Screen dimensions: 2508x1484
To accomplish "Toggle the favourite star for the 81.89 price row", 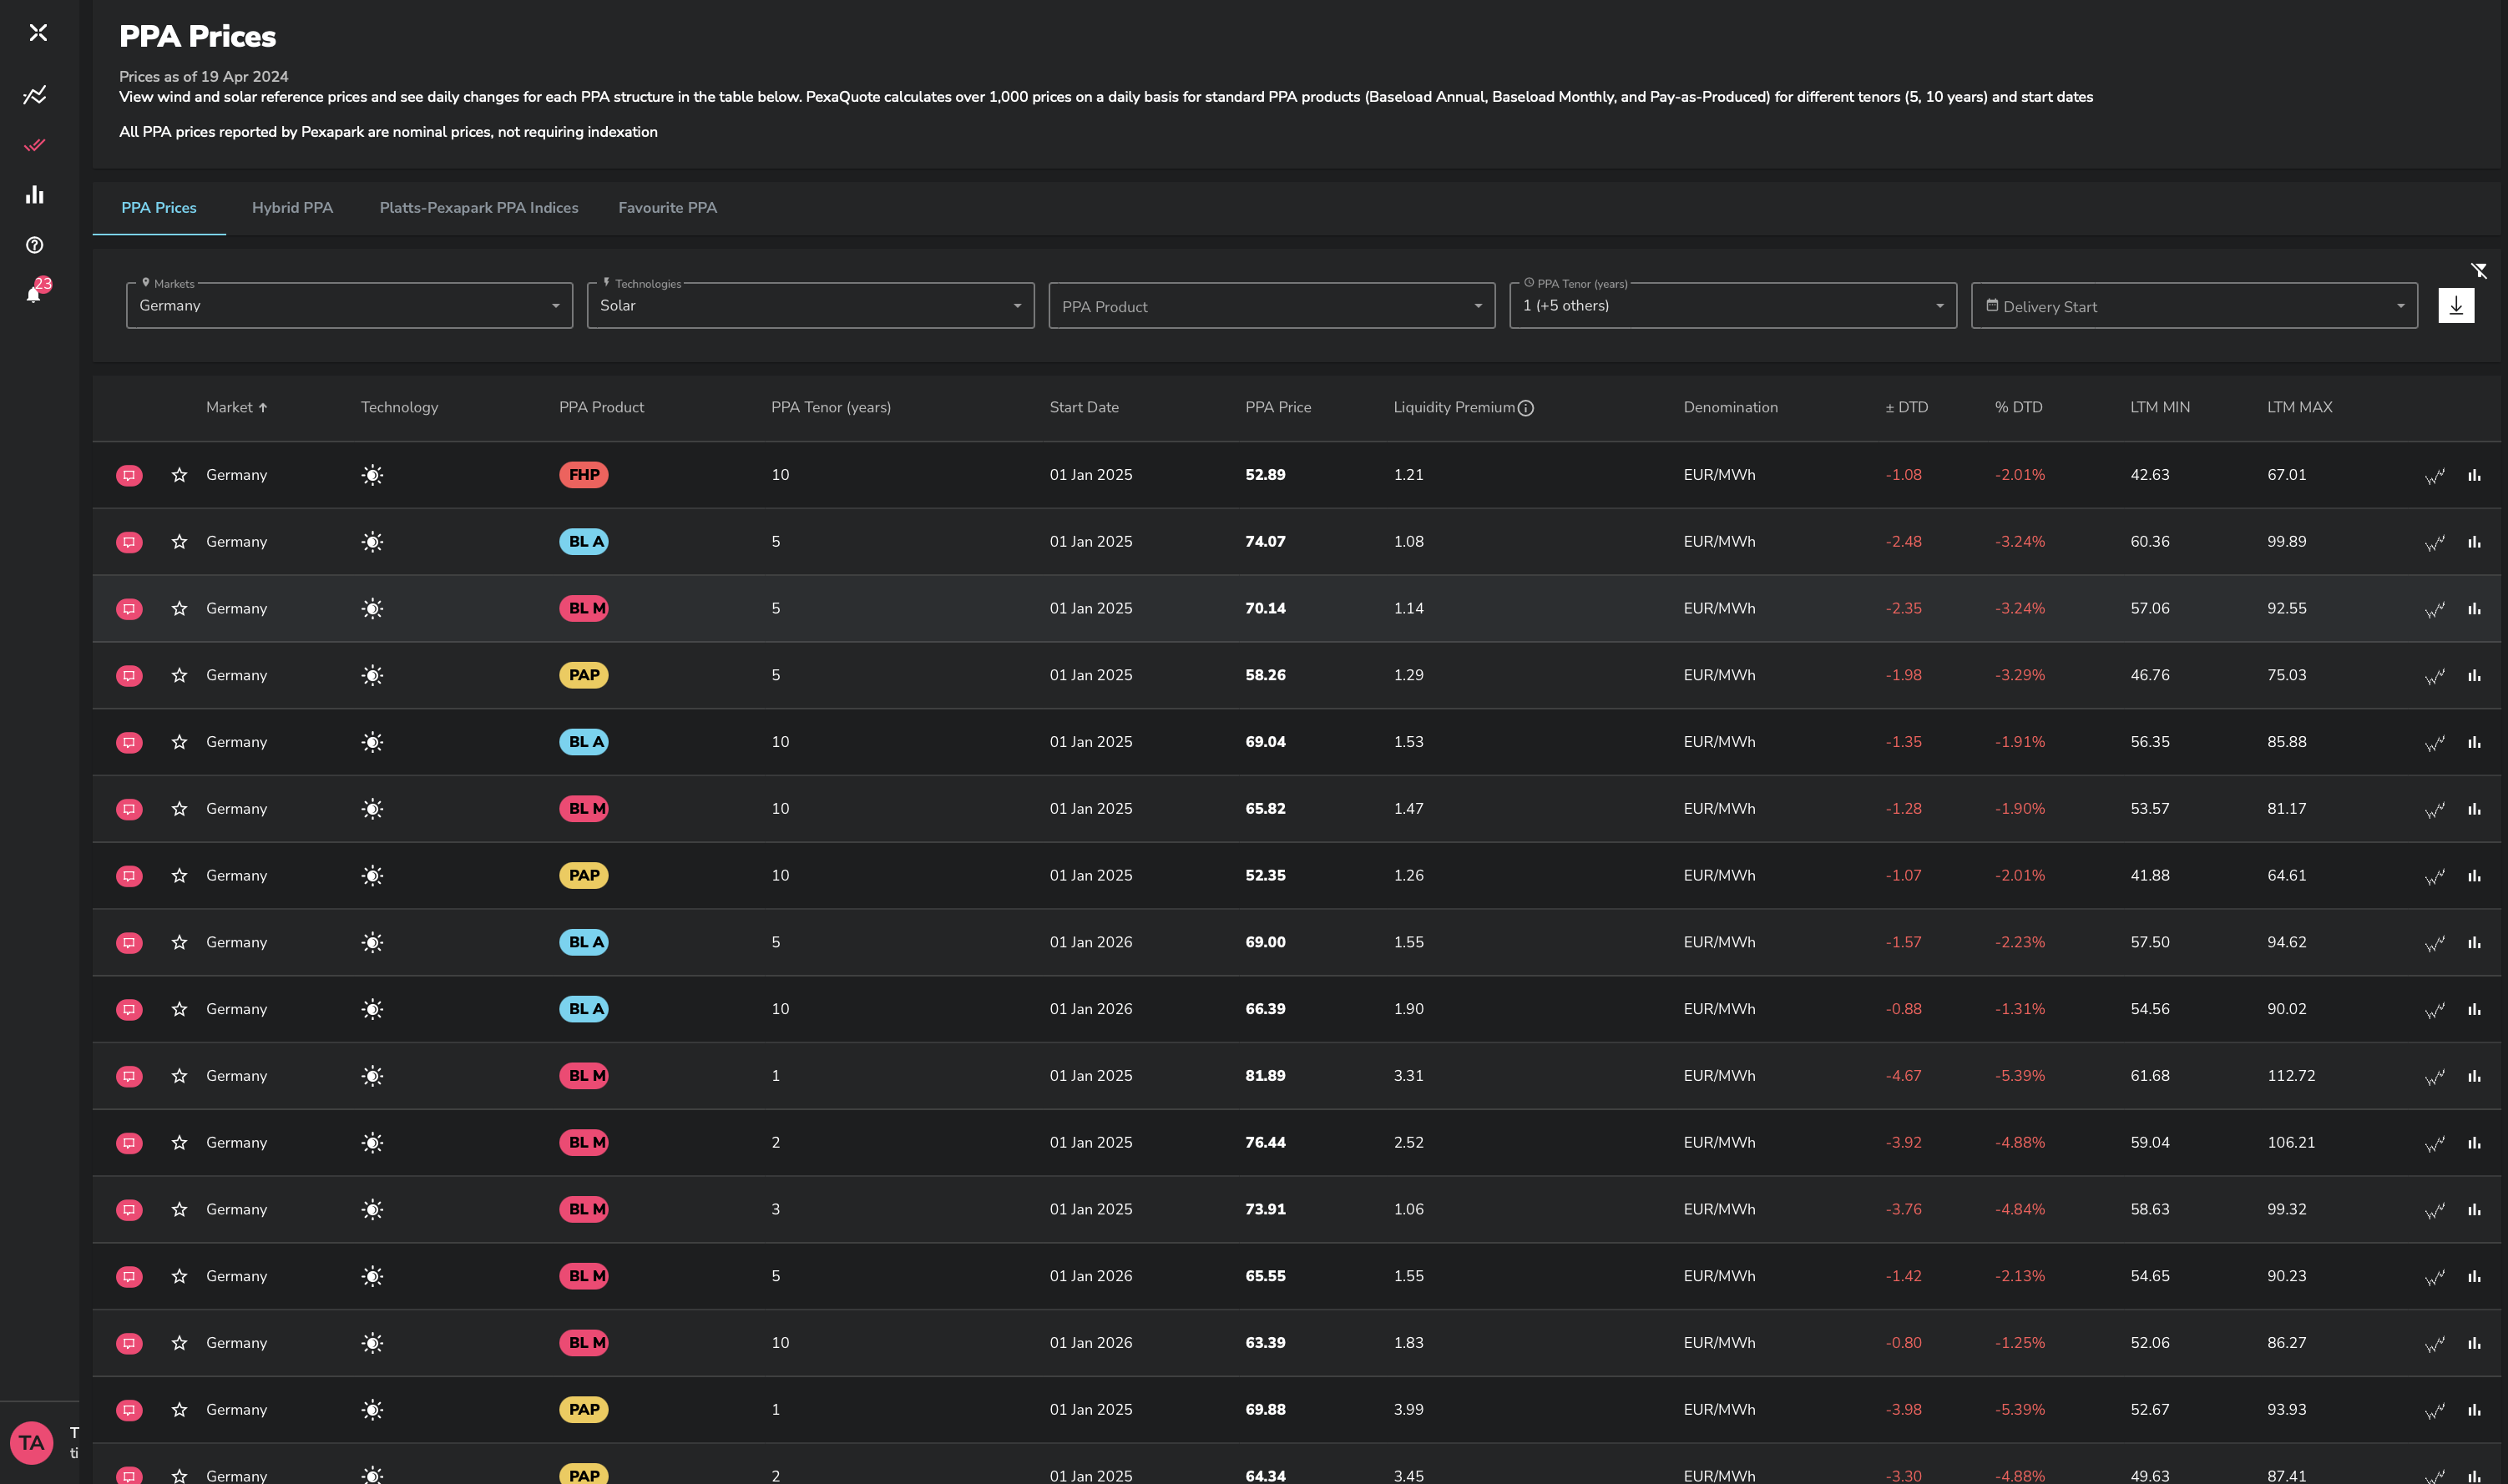I will [179, 1076].
